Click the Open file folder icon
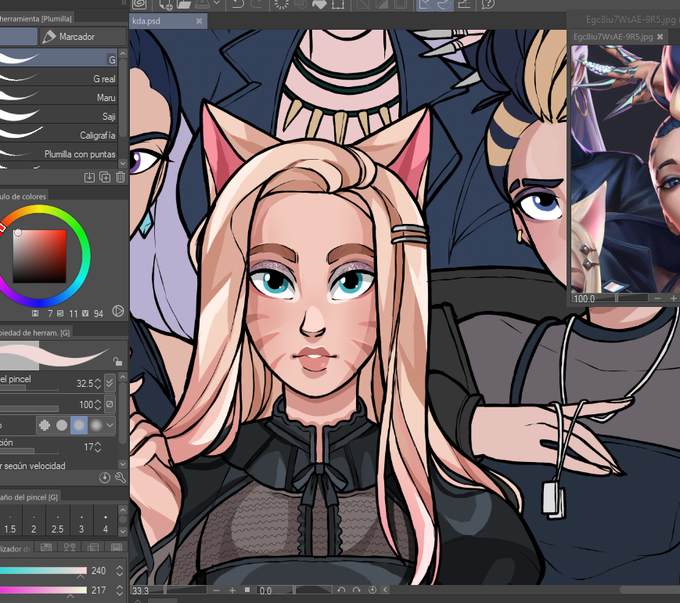680x603 pixels. (184, 4)
